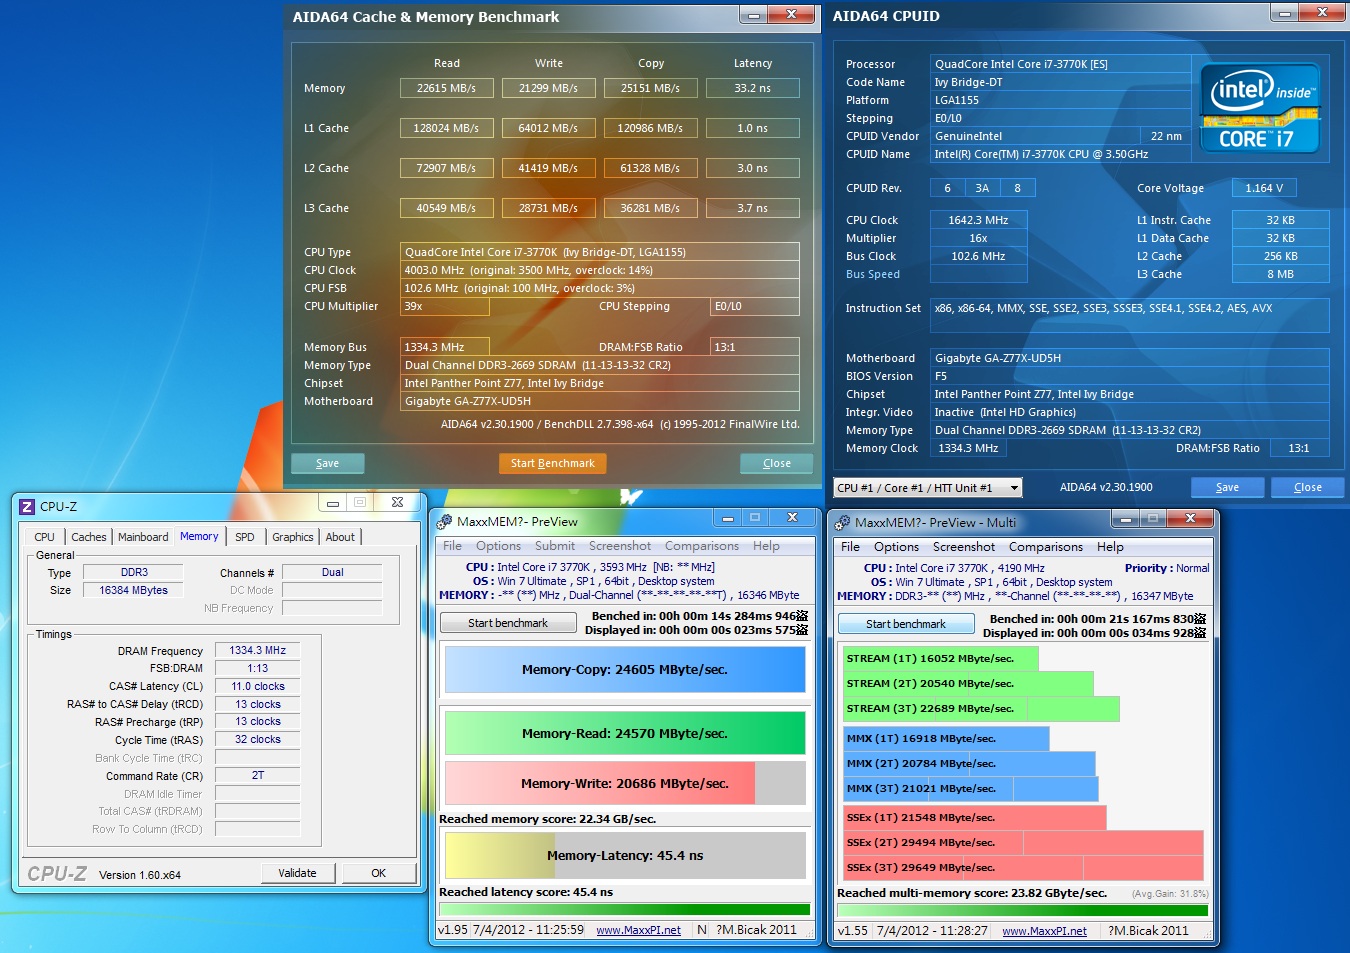Click Save in AIDA64 CPUID window
The image size is (1350, 953).
coord(1227,487)
